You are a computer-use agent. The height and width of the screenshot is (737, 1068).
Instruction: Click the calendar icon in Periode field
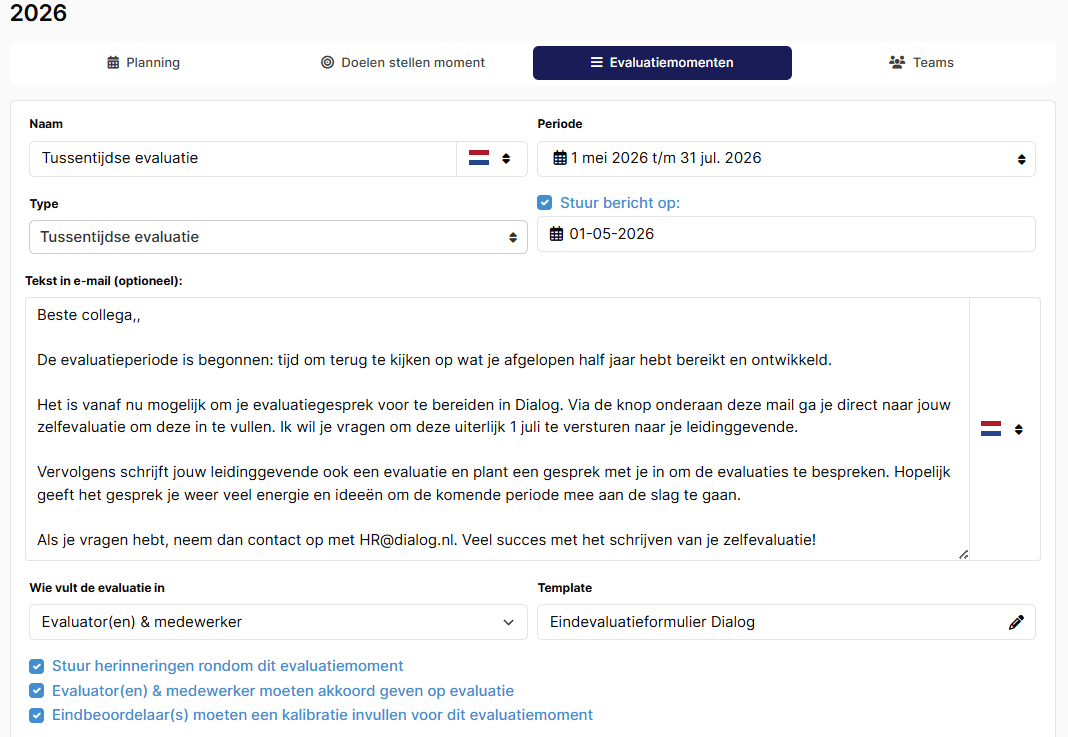click(x=560, y=158)
